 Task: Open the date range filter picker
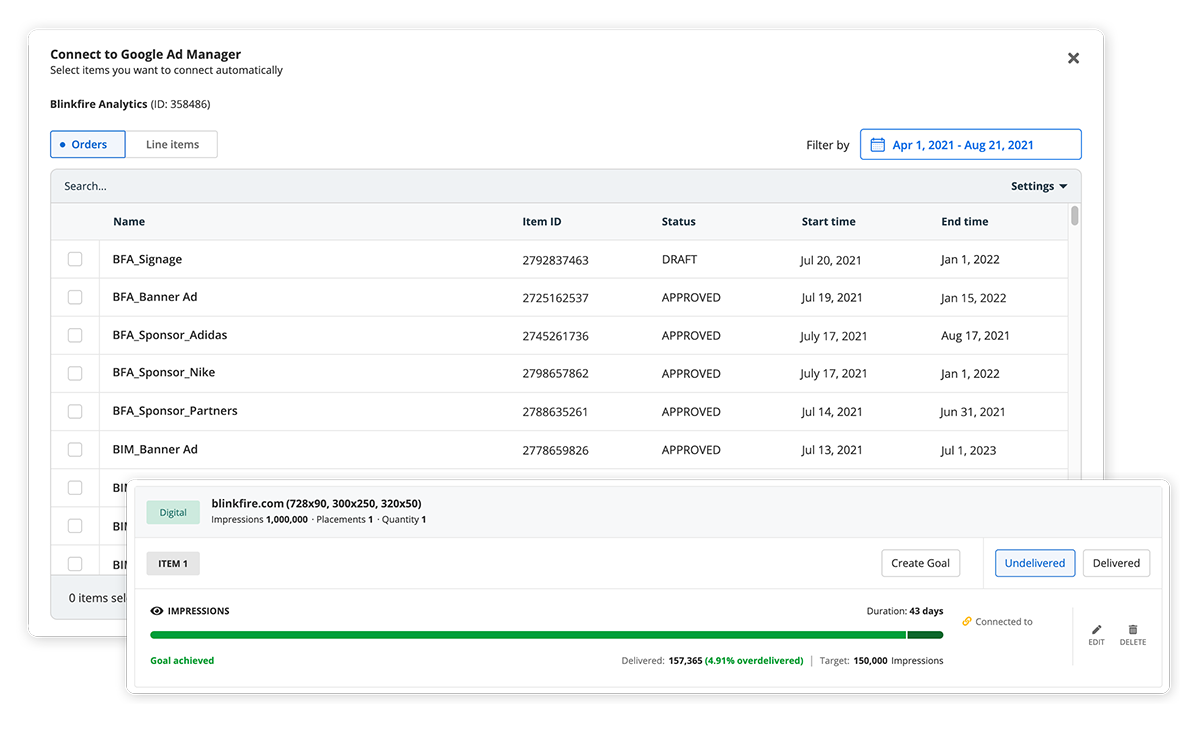coord(970,145)
